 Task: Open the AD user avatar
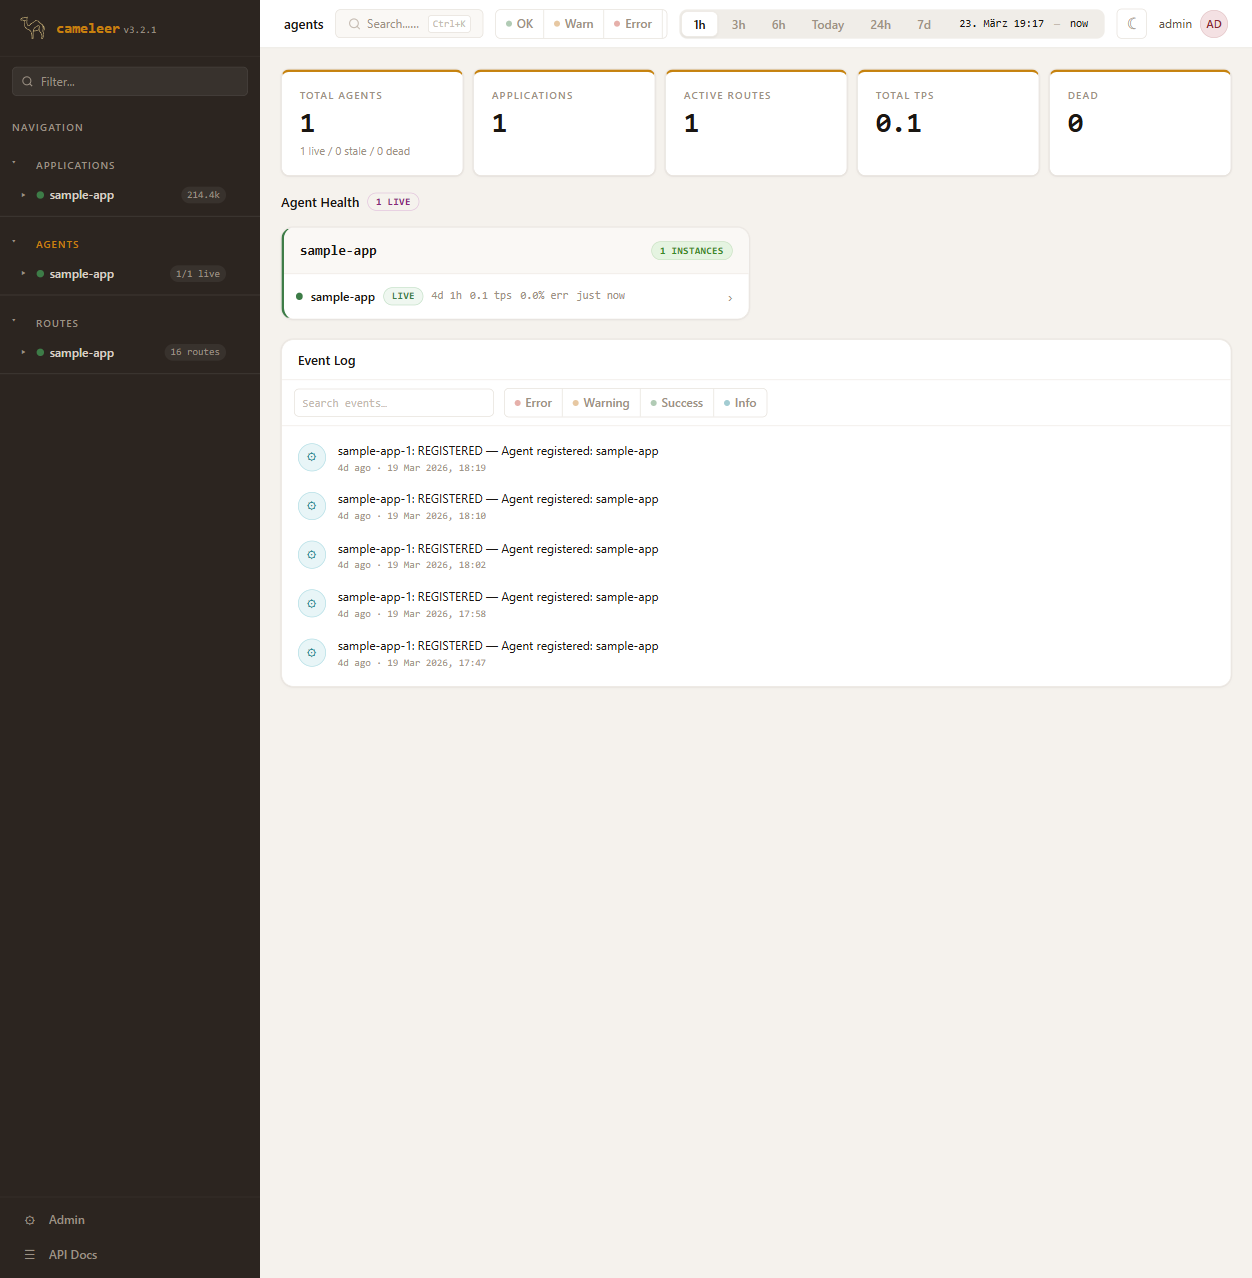1213,24
